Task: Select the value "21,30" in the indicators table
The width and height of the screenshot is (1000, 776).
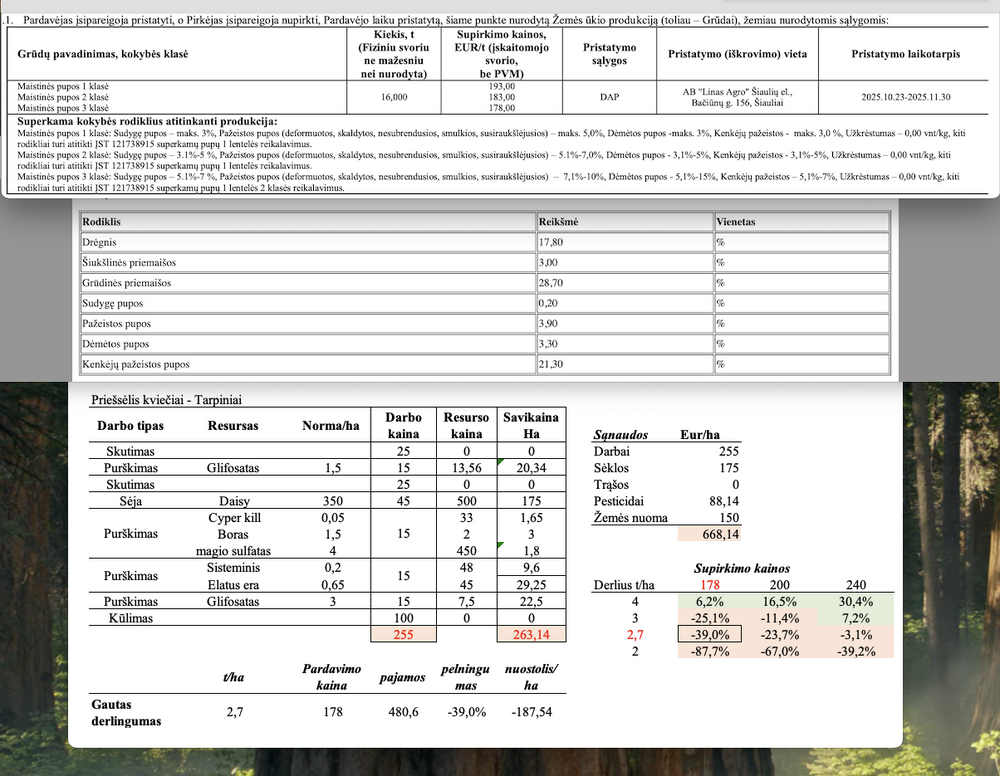Action: click(x=550, y=365)
